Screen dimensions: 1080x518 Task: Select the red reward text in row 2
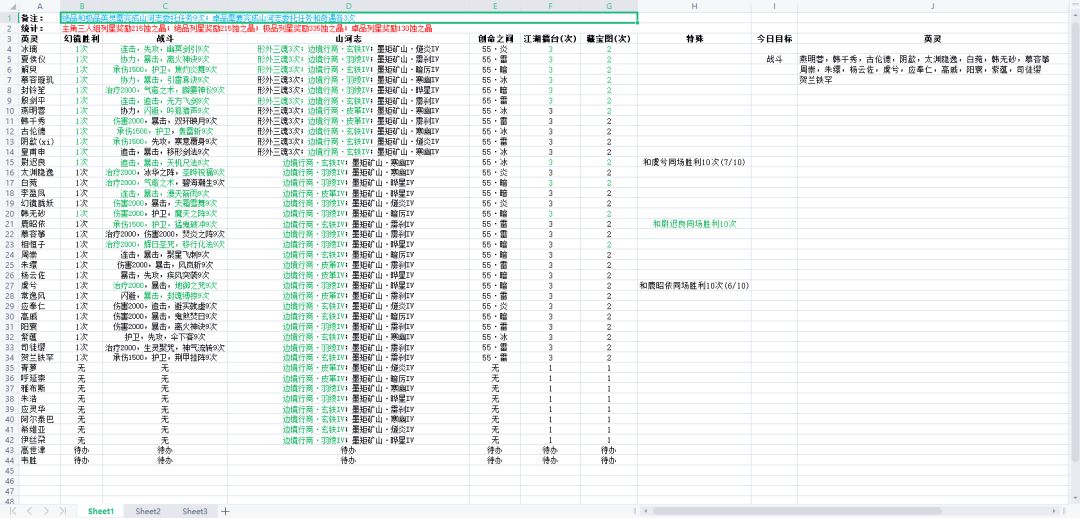247,28
